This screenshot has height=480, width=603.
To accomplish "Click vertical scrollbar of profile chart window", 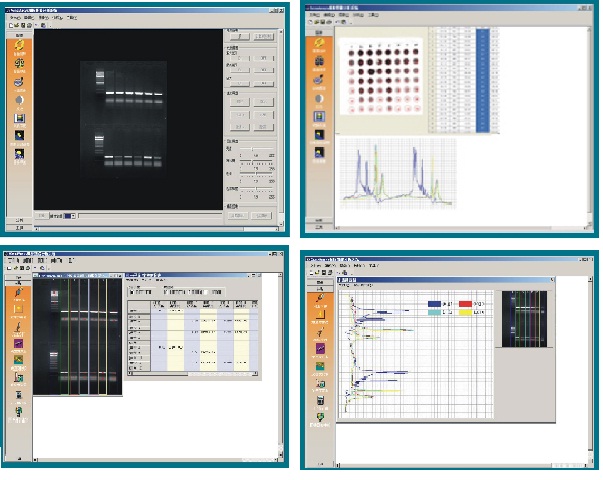I will tap(591, 368).
